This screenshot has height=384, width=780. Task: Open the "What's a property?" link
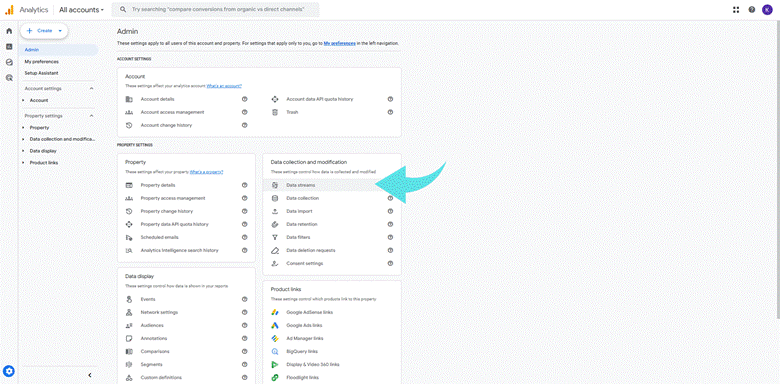(206, 172)
